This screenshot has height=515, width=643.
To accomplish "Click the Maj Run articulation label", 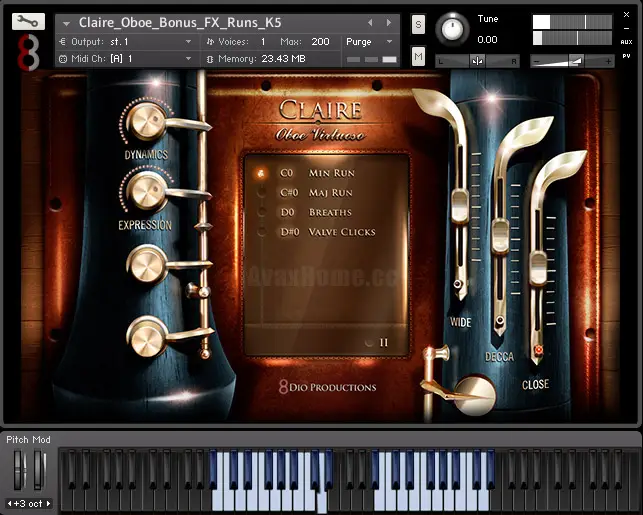I will coord(331,193).
